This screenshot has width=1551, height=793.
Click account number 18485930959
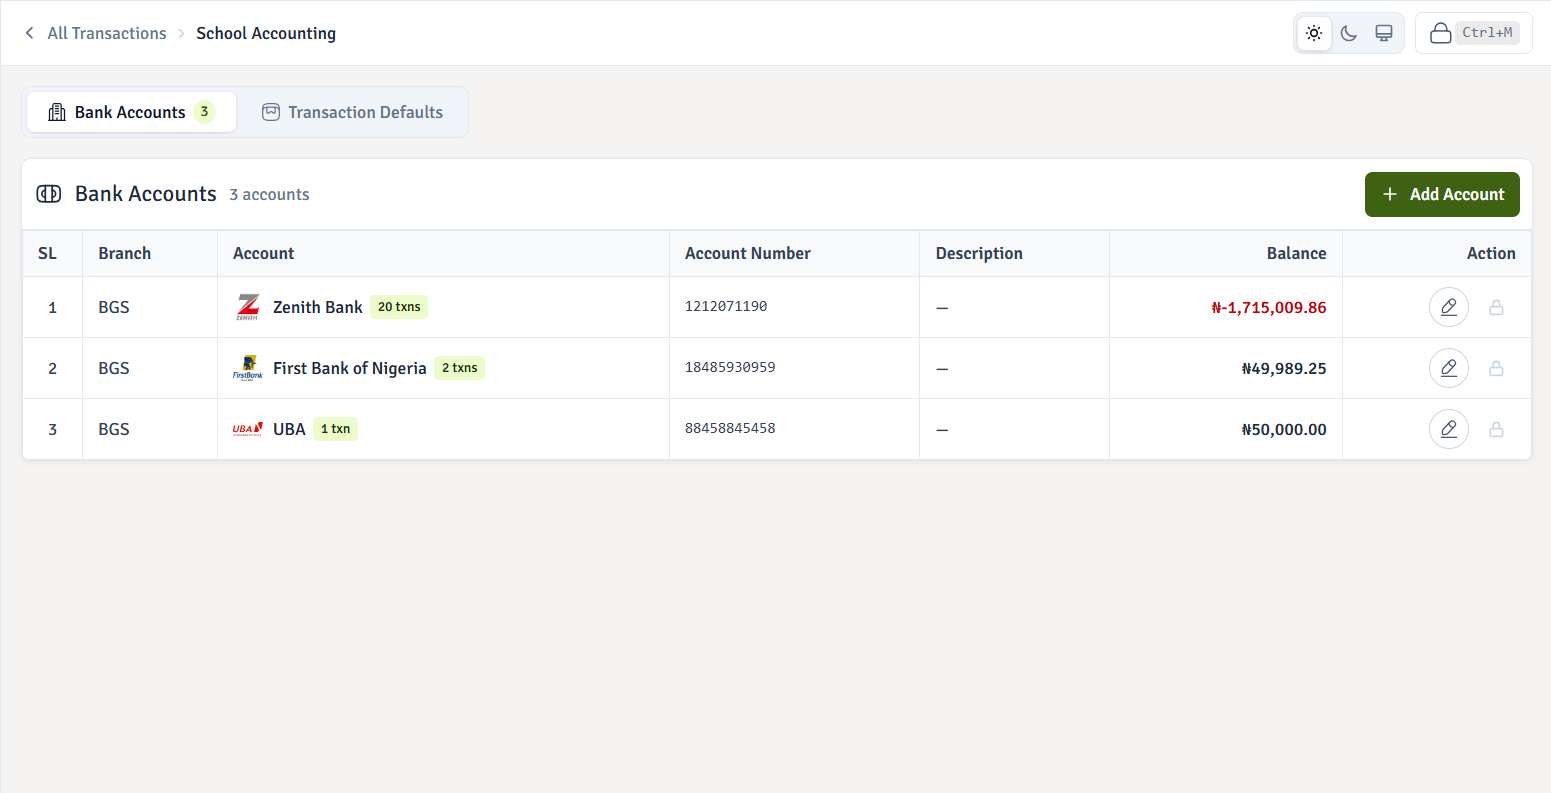730,367
